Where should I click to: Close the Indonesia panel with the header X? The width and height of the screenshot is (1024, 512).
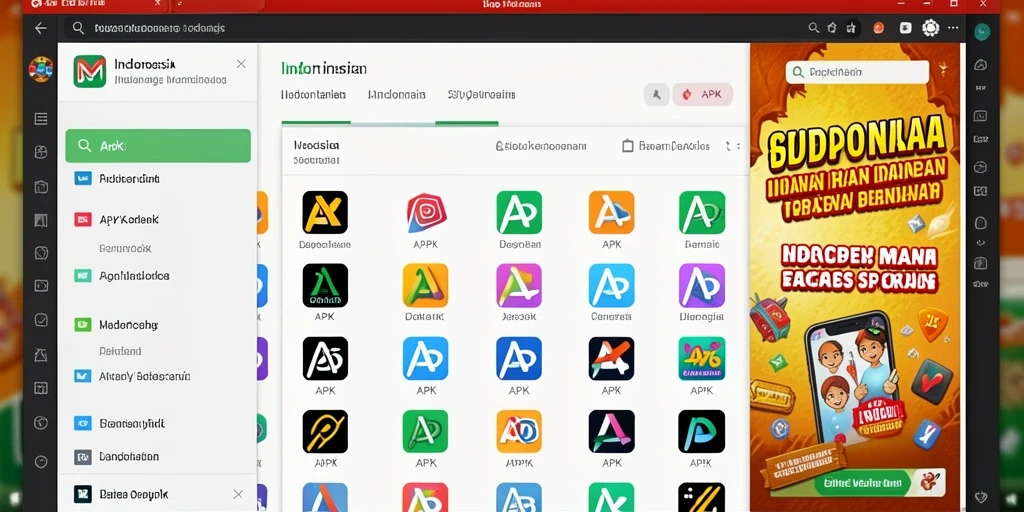pos(241,63)
